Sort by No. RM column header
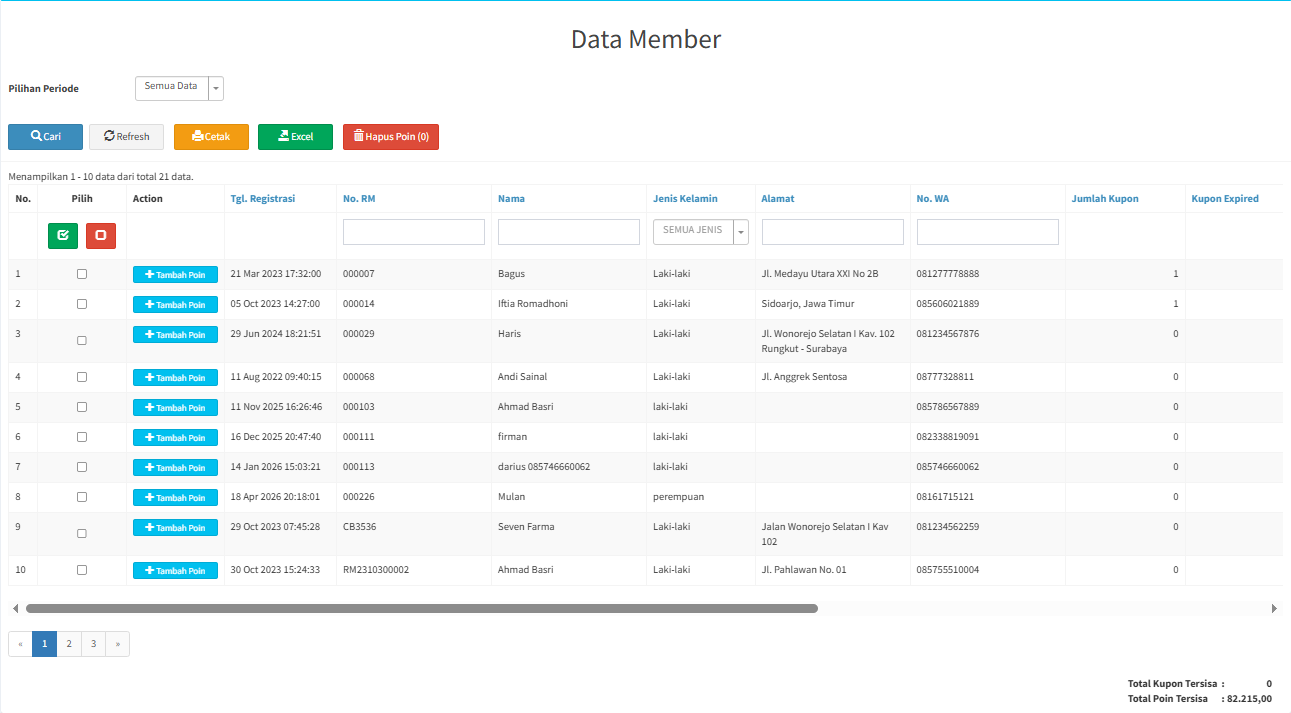Viewport: 1291px width, 713px height. pyautogui.click(x=359, y=198)
